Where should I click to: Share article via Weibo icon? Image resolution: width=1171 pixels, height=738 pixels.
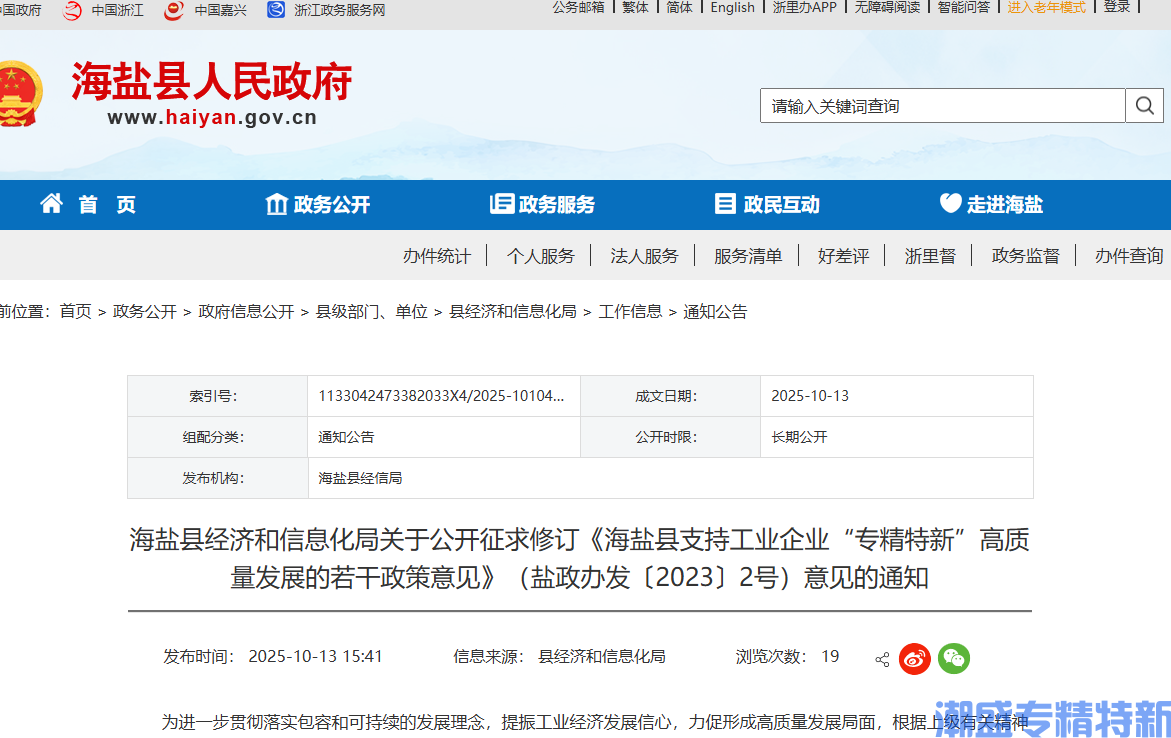[914, 658]
